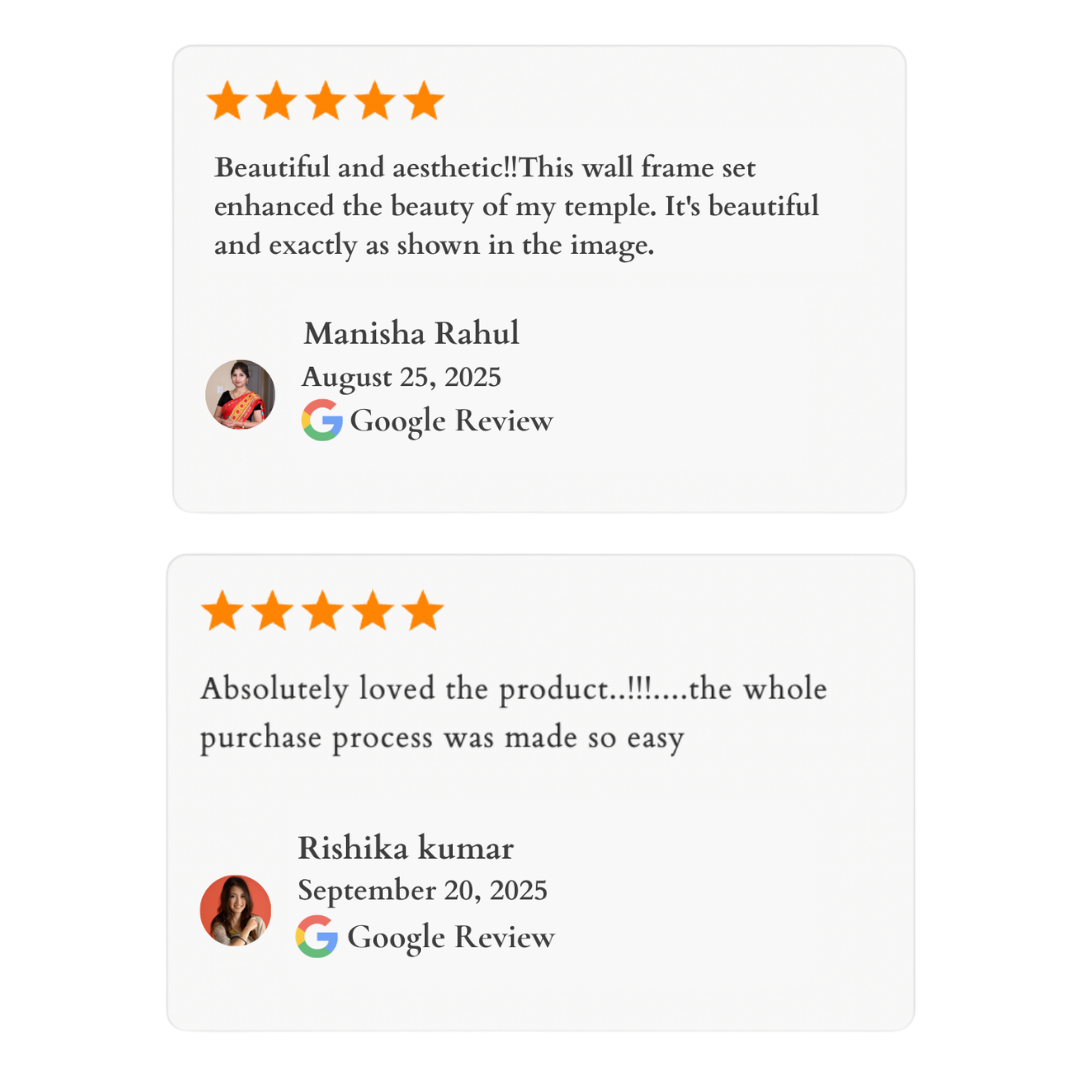Select the "Absolutely loved the product" review text

[x=513, y=714]
